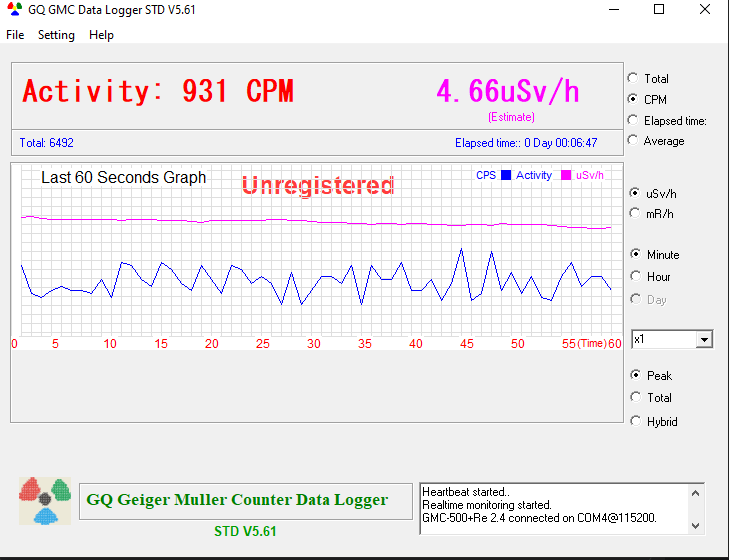
Task: Select the Average radio button
Action: (x=633, y=140)
